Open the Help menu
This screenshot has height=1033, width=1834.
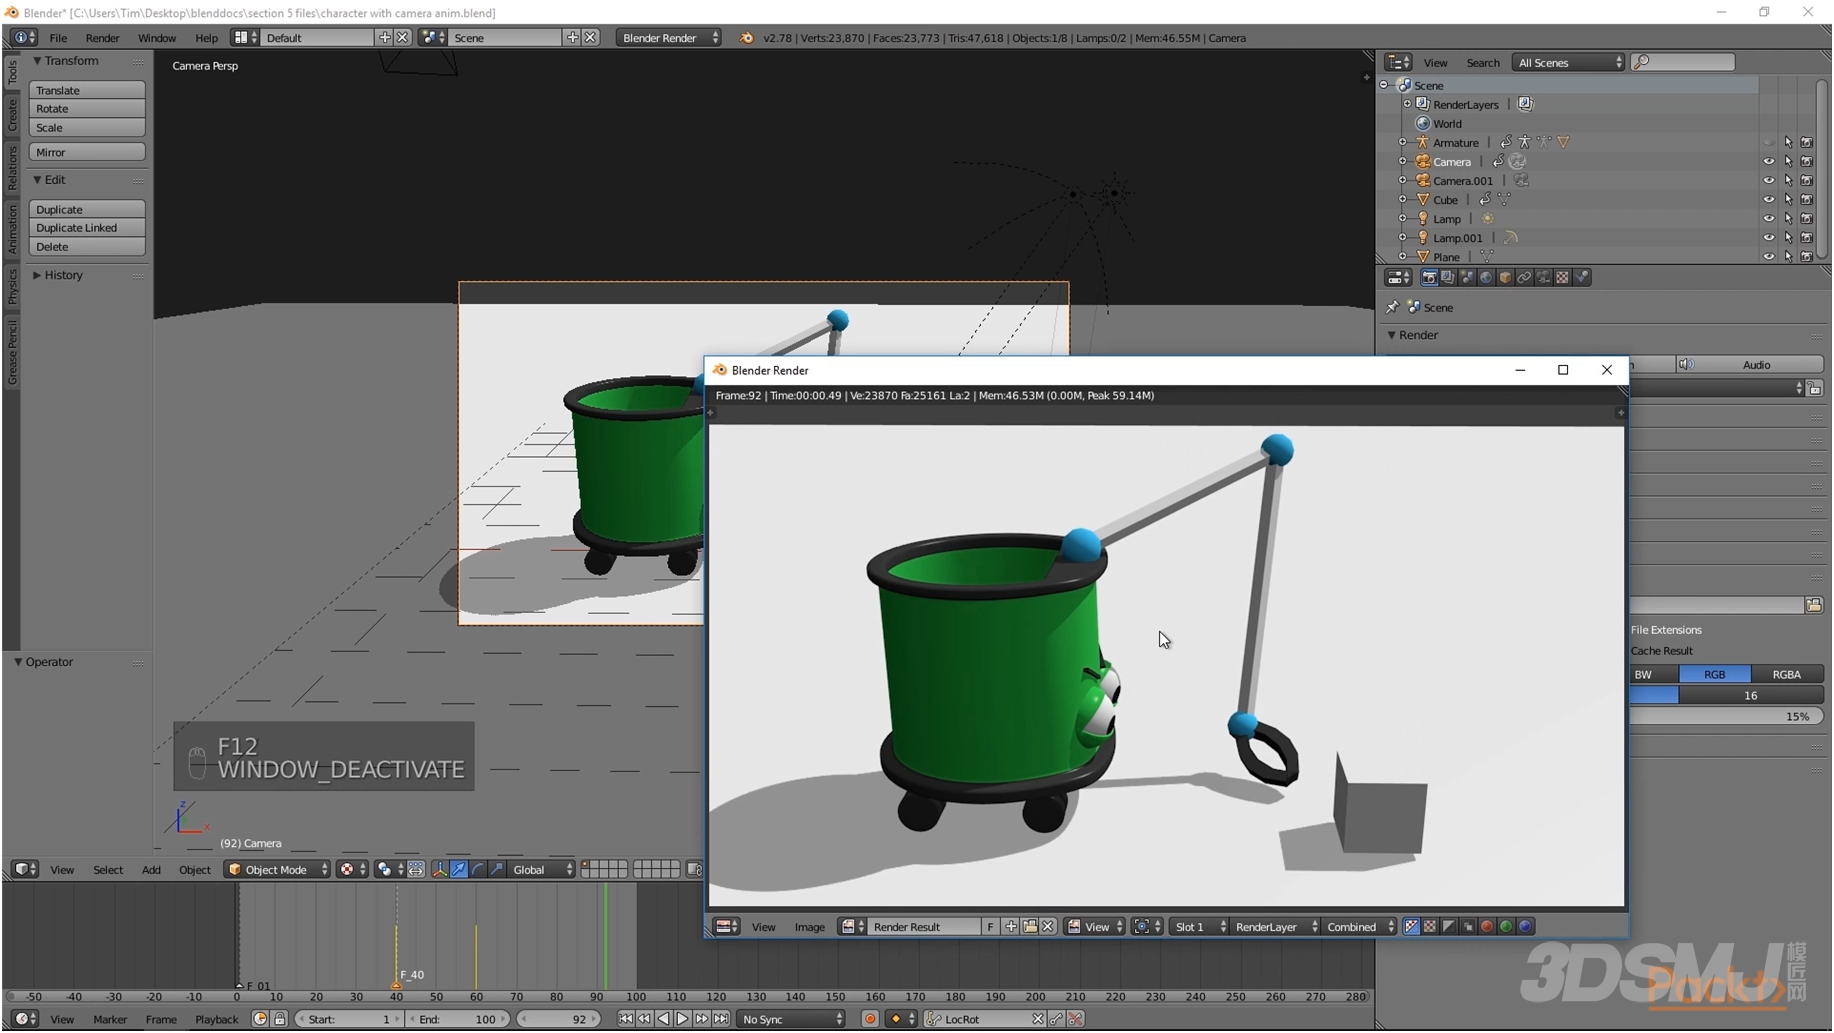[206, 38]
